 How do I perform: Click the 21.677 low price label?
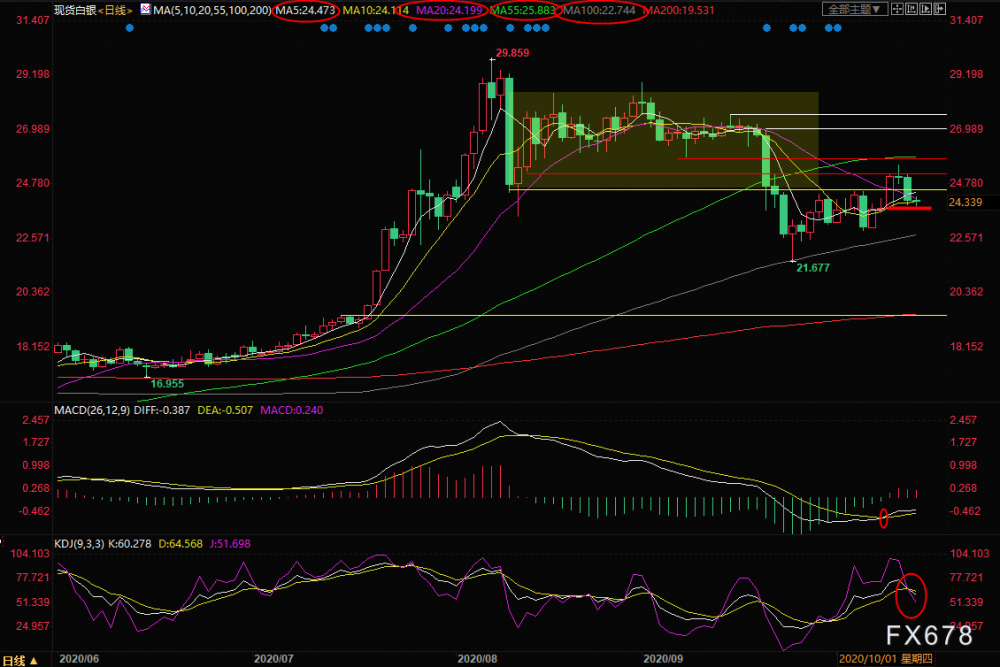pos(813,268)
